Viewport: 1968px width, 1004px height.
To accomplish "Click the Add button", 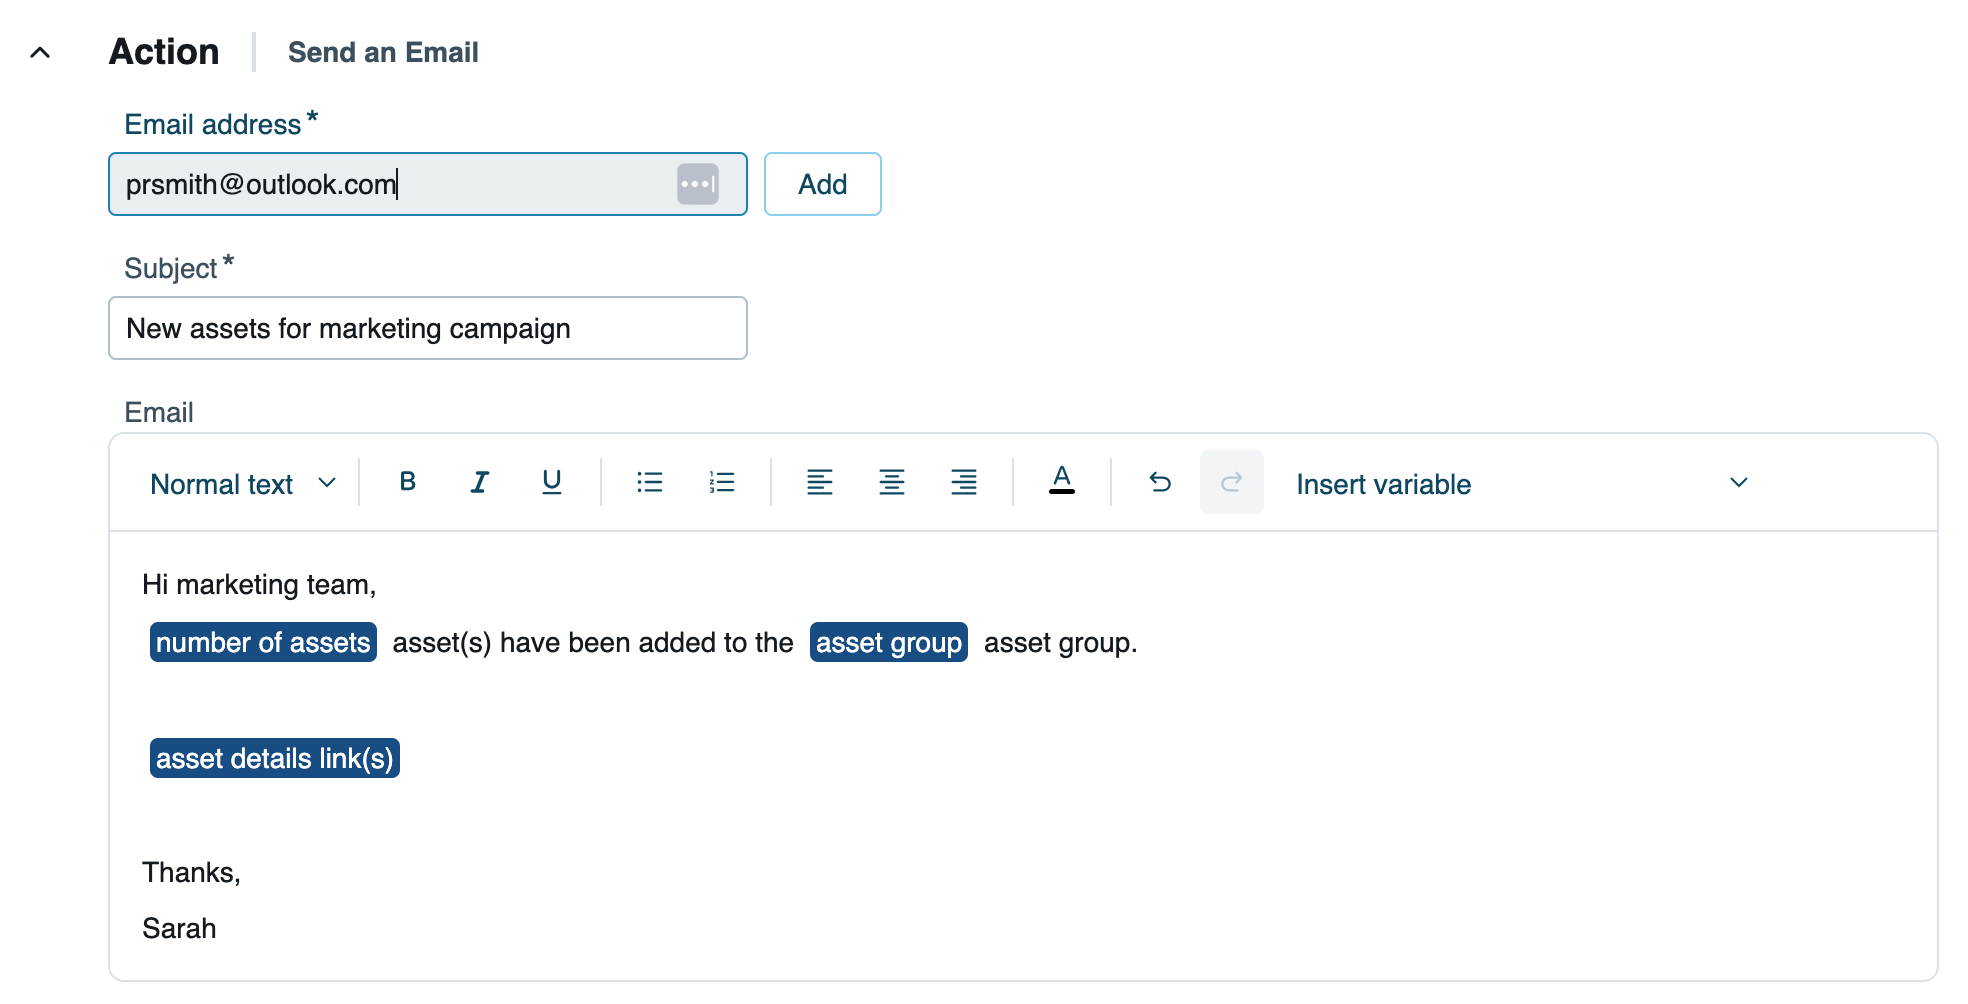I will (x=822, y=184).
